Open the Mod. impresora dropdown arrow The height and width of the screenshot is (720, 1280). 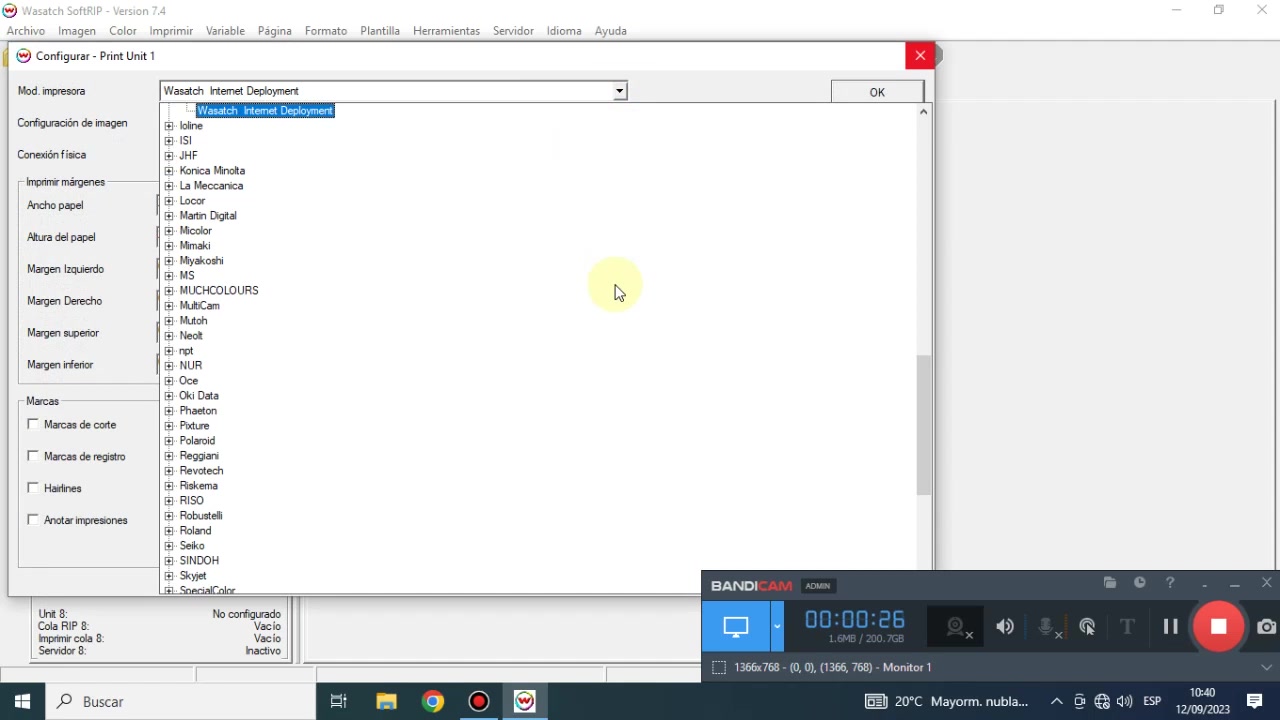[x=619, y=91]
